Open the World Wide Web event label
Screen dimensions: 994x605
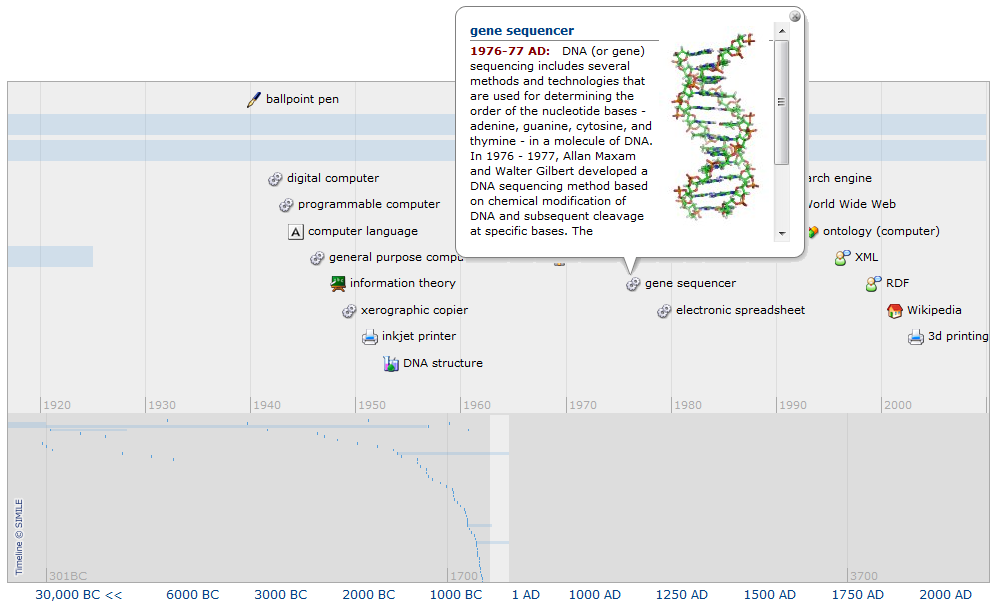point(851,204)
